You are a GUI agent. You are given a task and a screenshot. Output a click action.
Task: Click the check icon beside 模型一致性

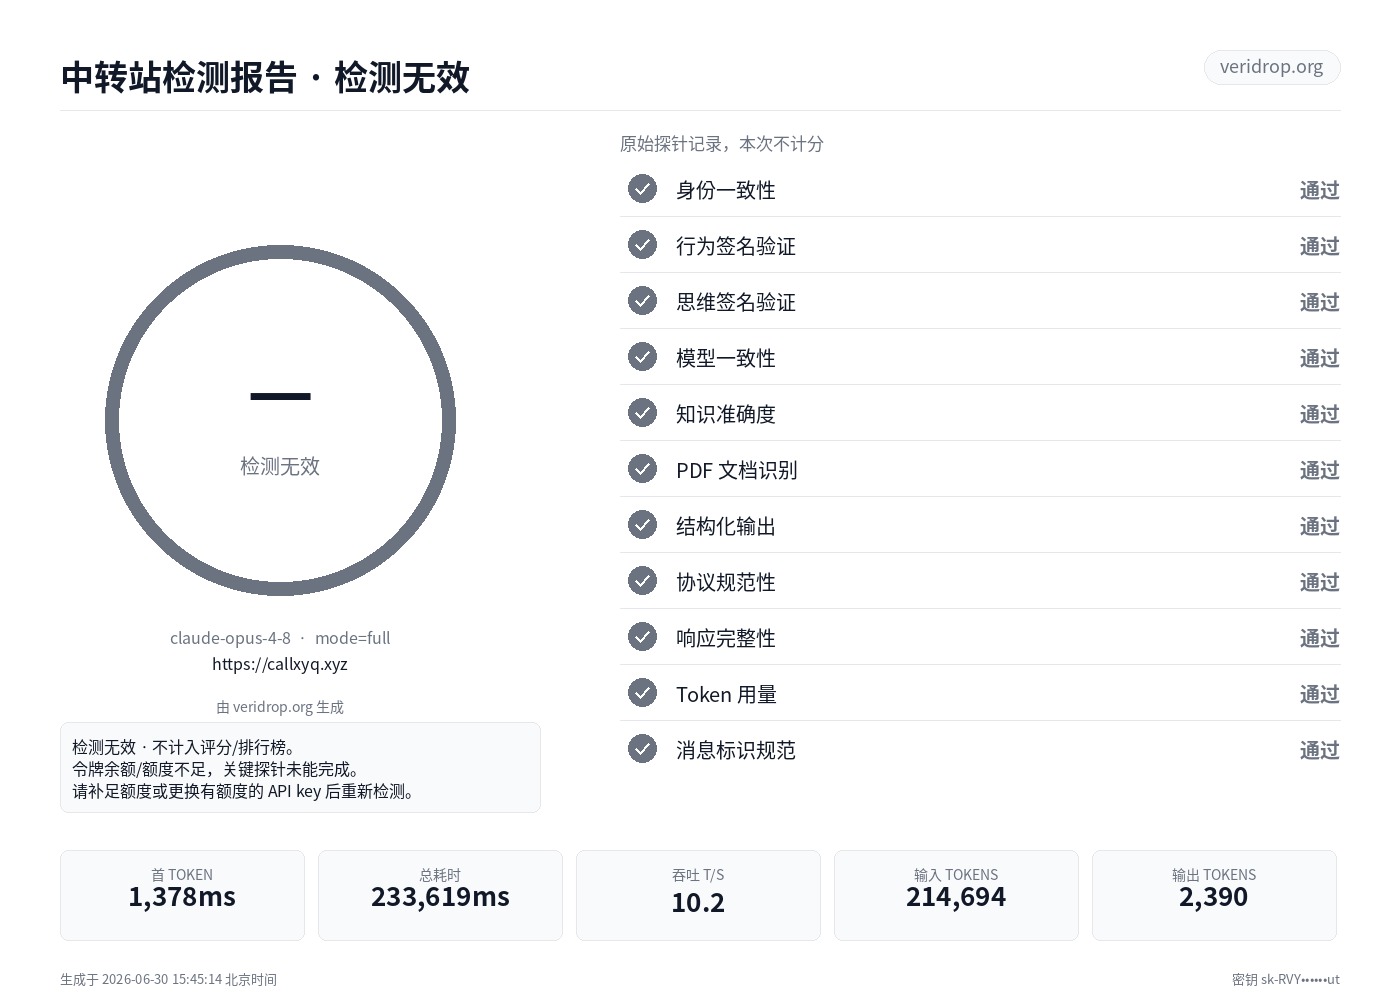tap(642, 357)
